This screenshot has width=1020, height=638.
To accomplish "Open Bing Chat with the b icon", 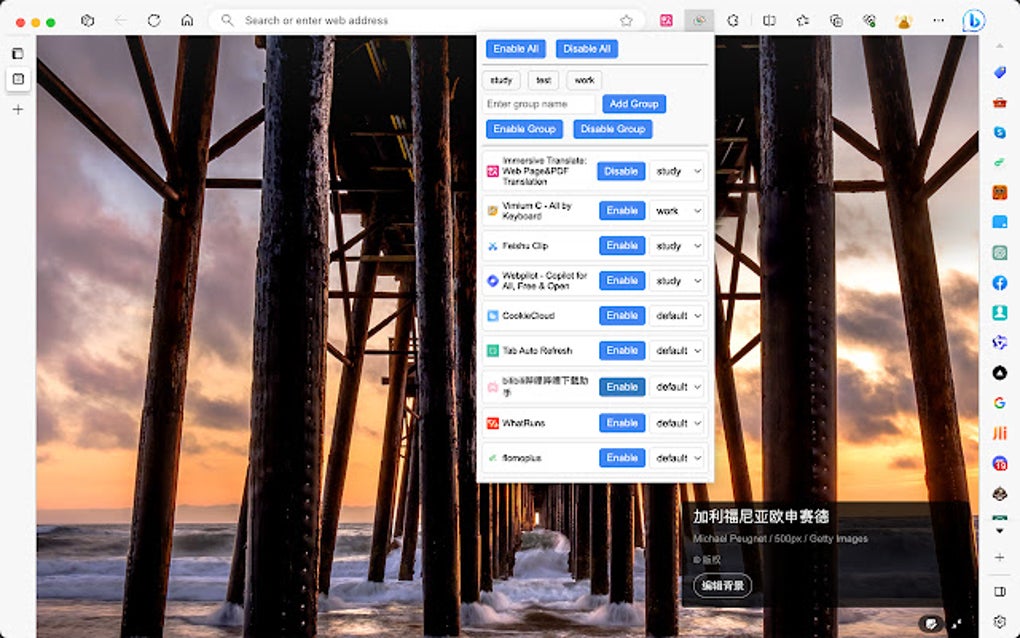I will (972, 20).
